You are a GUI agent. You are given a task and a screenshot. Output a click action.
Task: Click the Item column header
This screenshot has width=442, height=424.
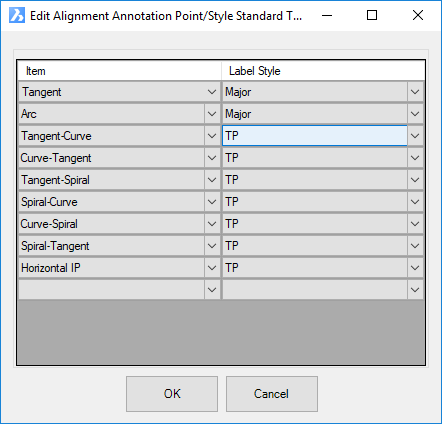pos(119,71)
